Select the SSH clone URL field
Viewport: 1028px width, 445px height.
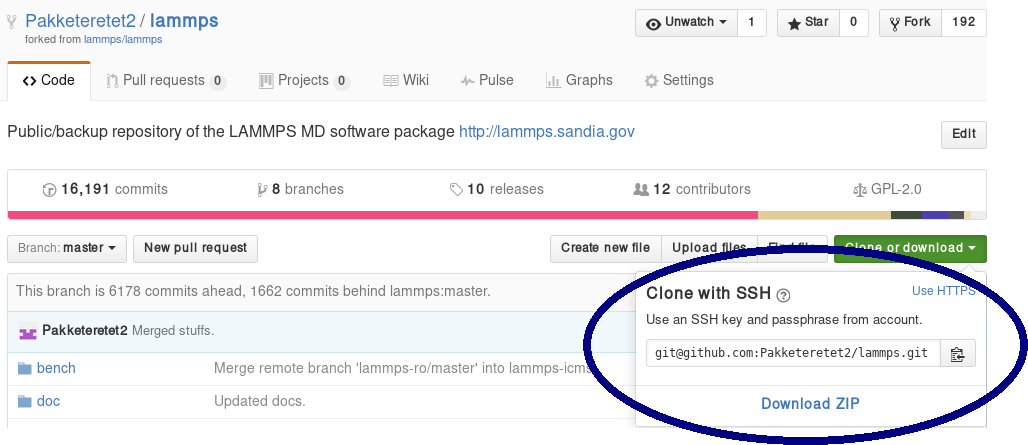(793, 353)
